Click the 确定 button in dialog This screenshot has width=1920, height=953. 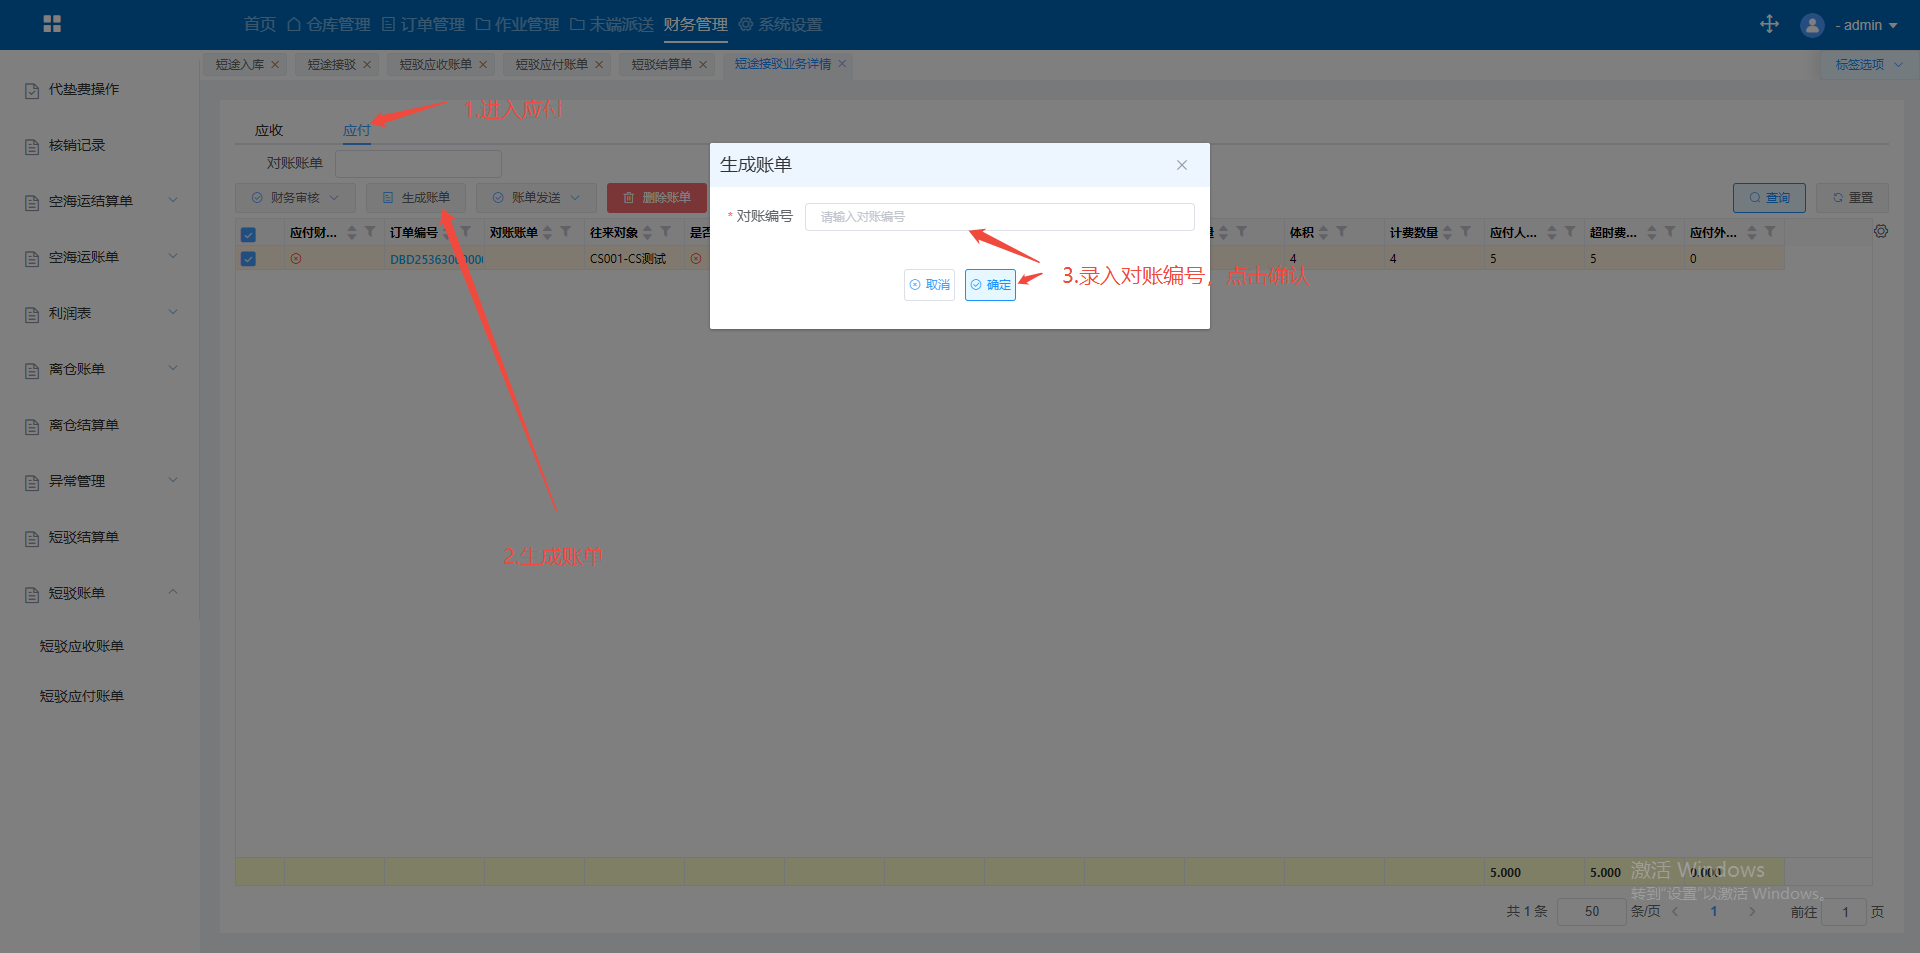(x=990, y=285)
